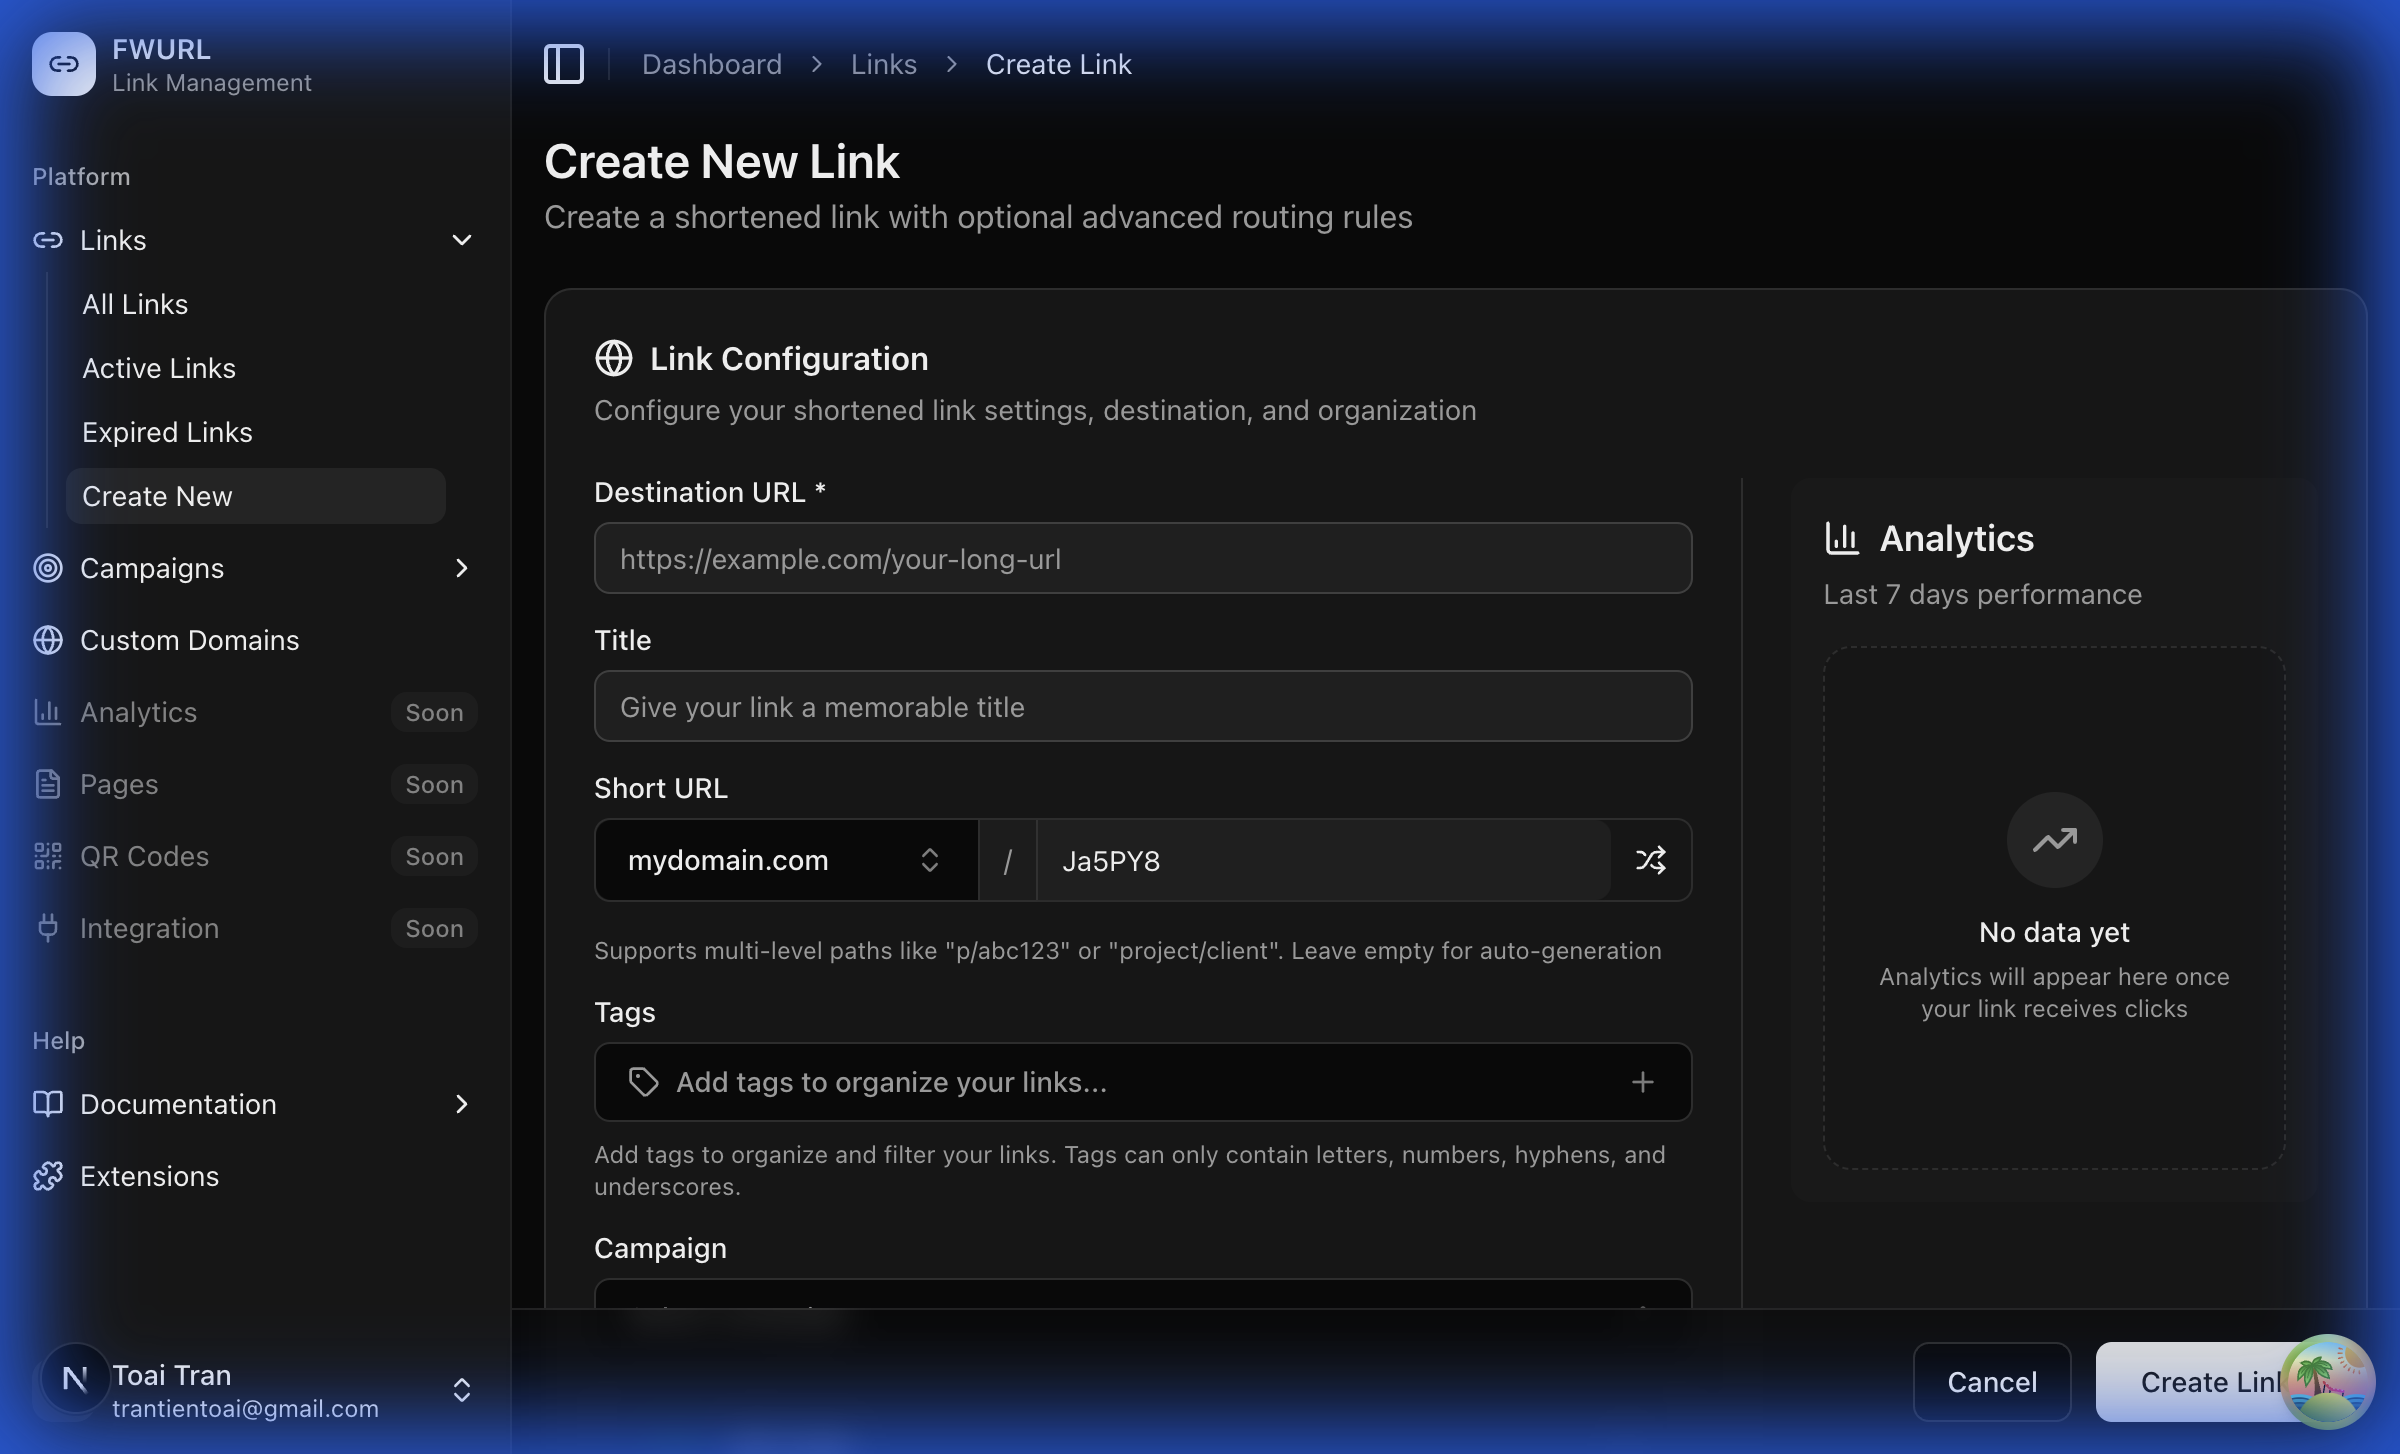
Task: Toggle the sidebar with the panel icon
Action: pos(563,63)
